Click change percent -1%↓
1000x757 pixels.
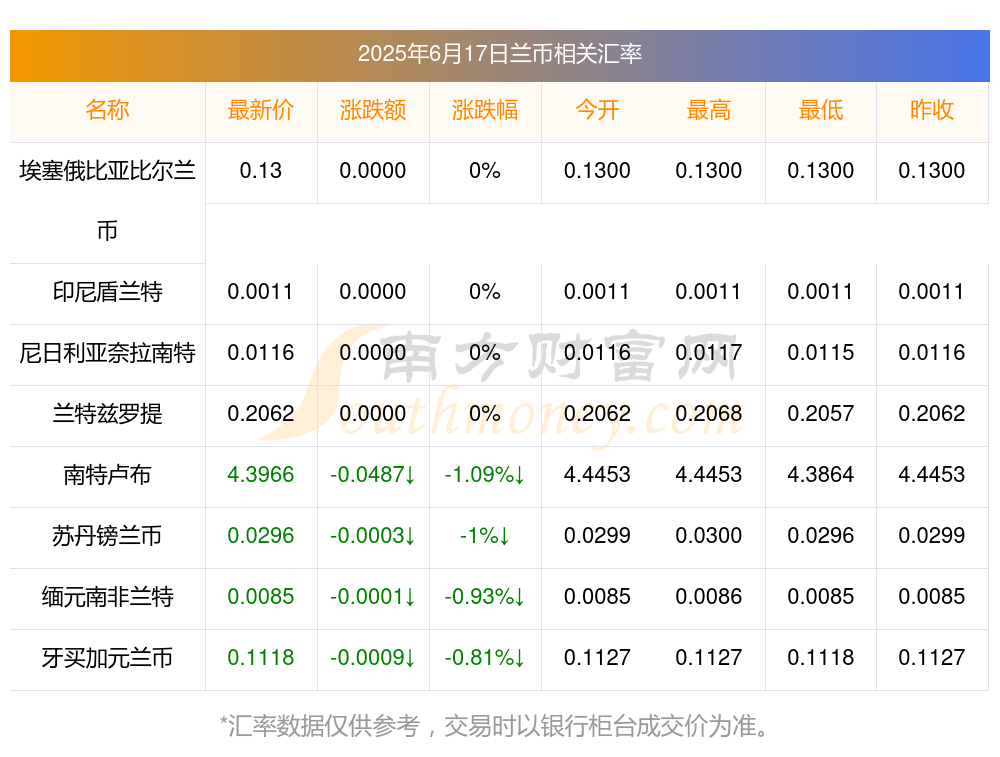[485, 536]
